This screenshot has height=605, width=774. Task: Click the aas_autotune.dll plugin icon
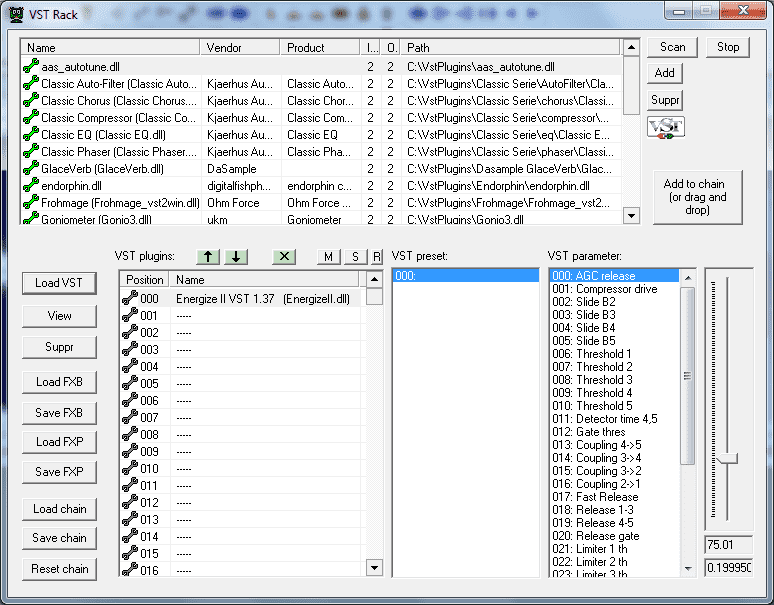(31, 66)
